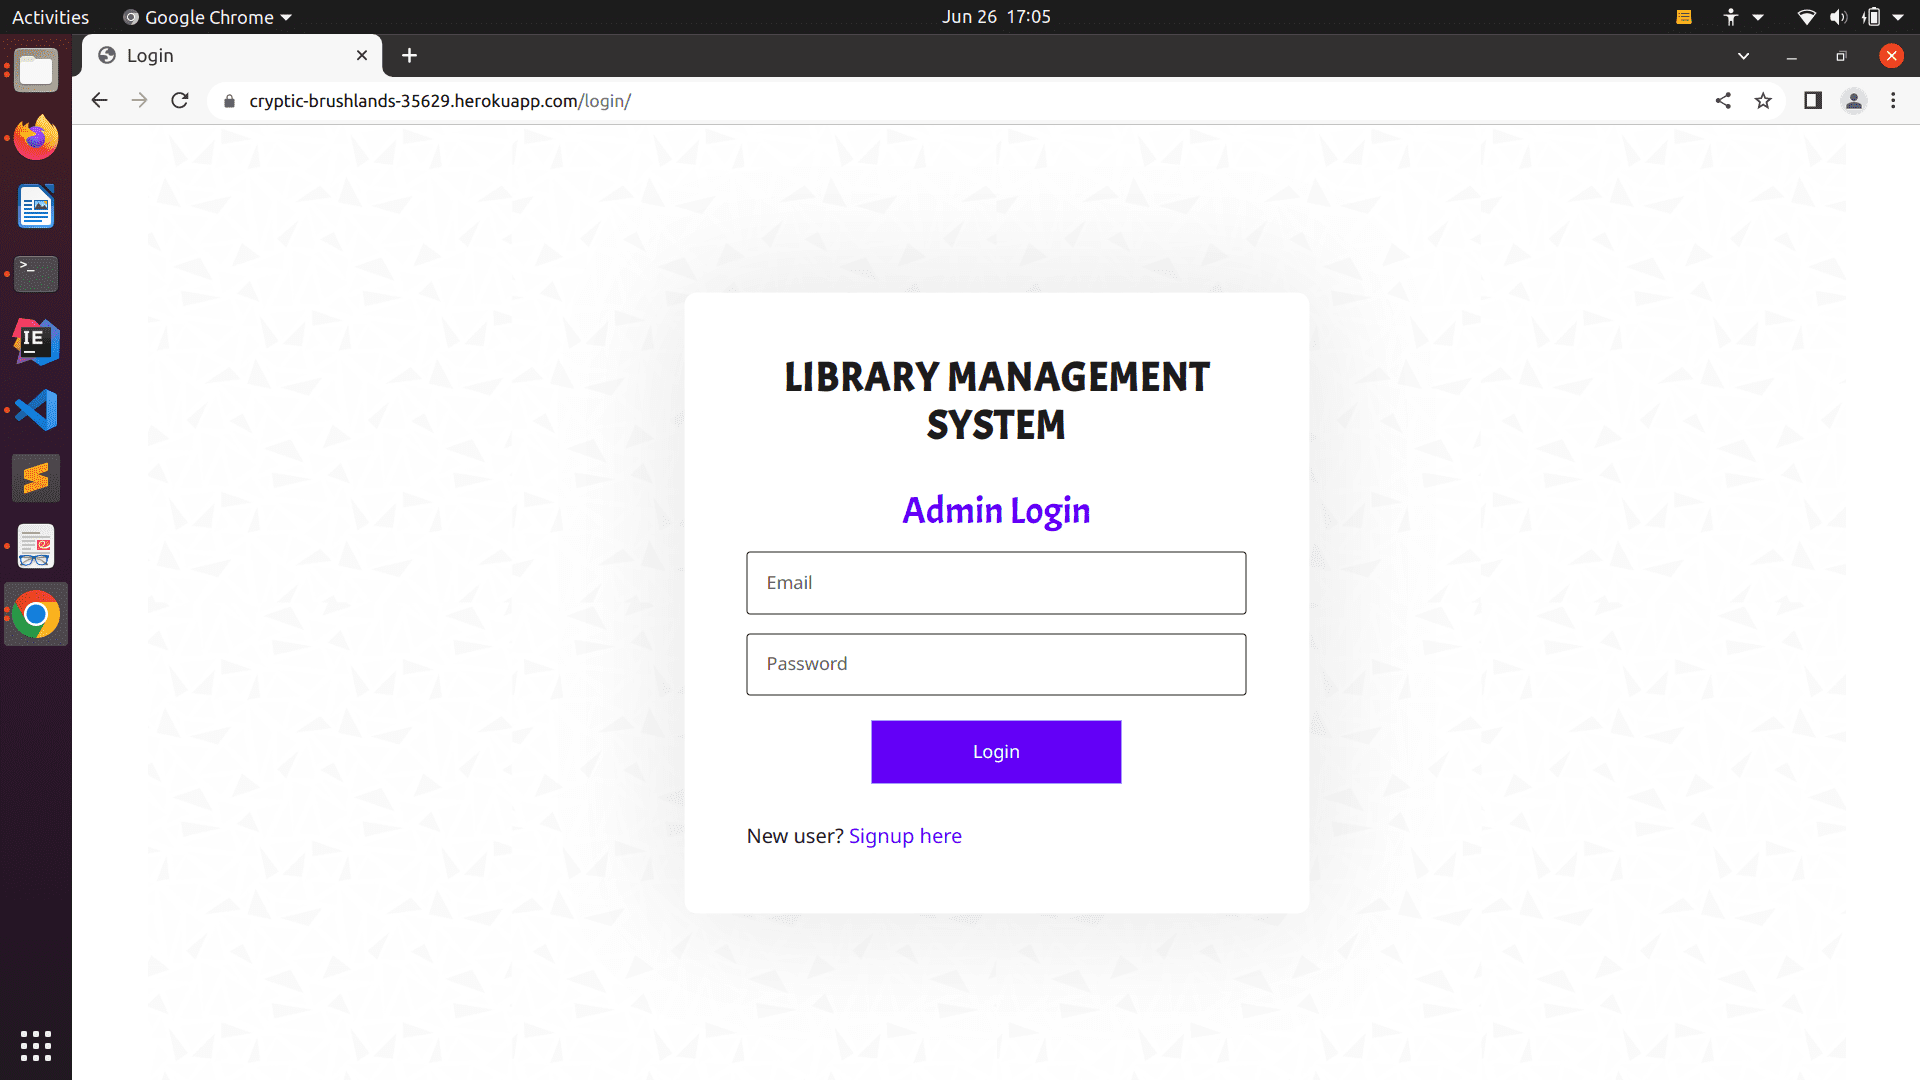Click the volume speaker icon
Viewport: 1920px width, 1080px height.
(x=1838, y=17)
